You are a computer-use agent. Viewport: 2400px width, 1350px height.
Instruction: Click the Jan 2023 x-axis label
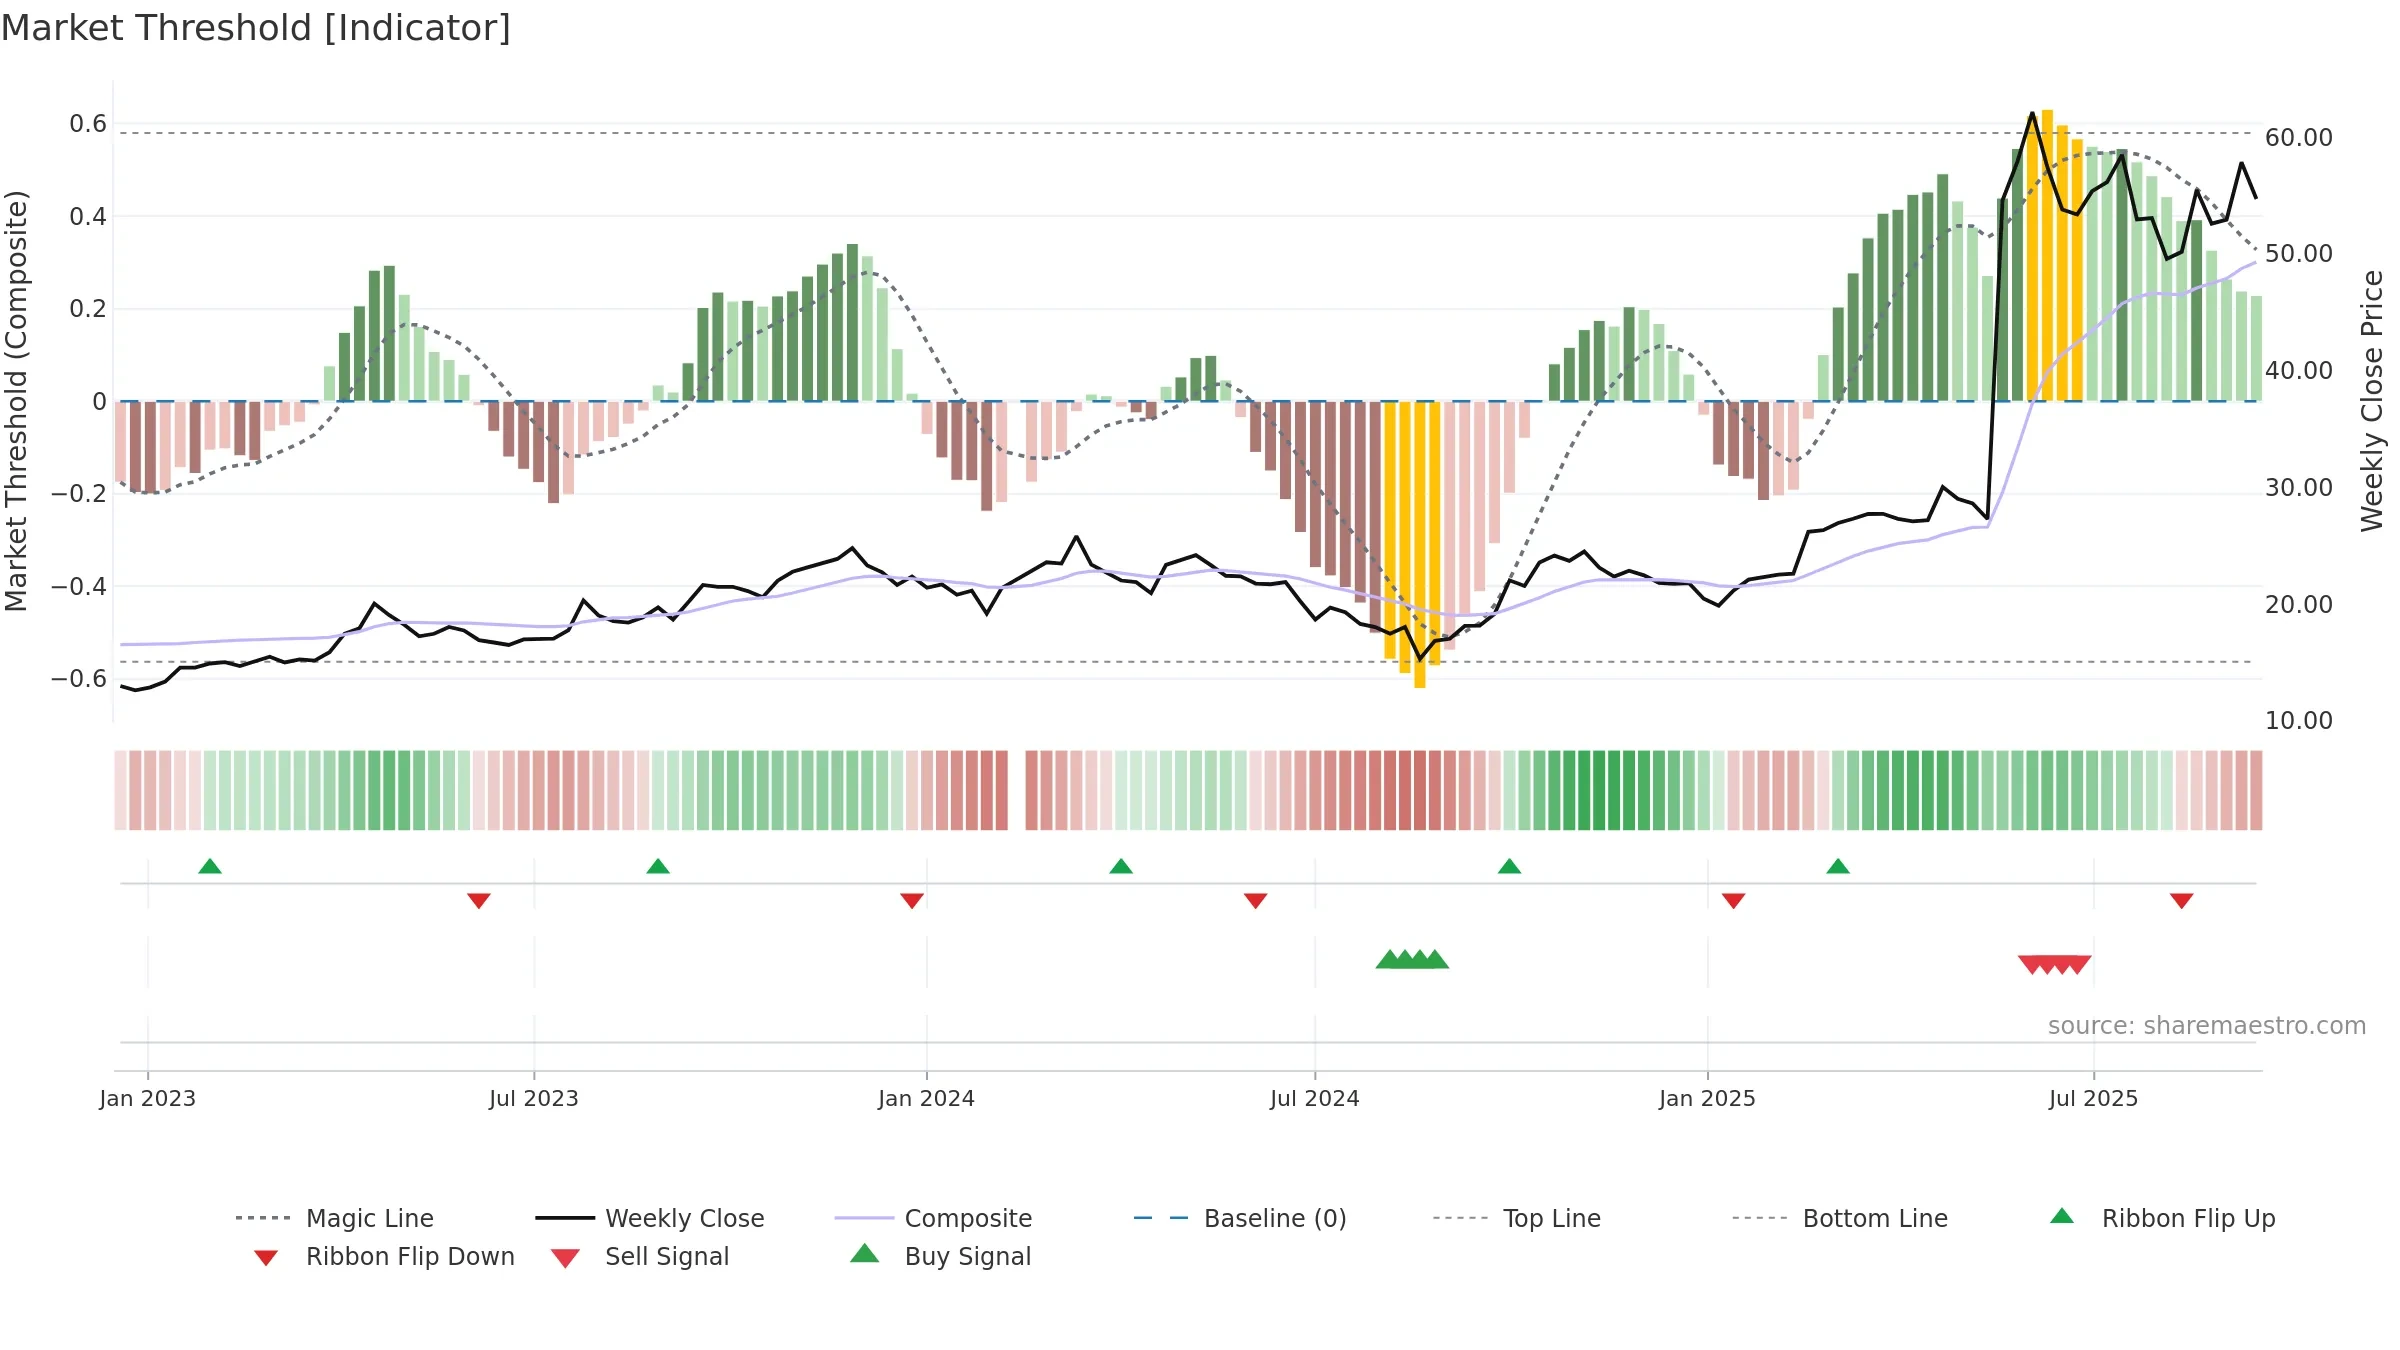pyautogui.click(x=148, y=1098)
